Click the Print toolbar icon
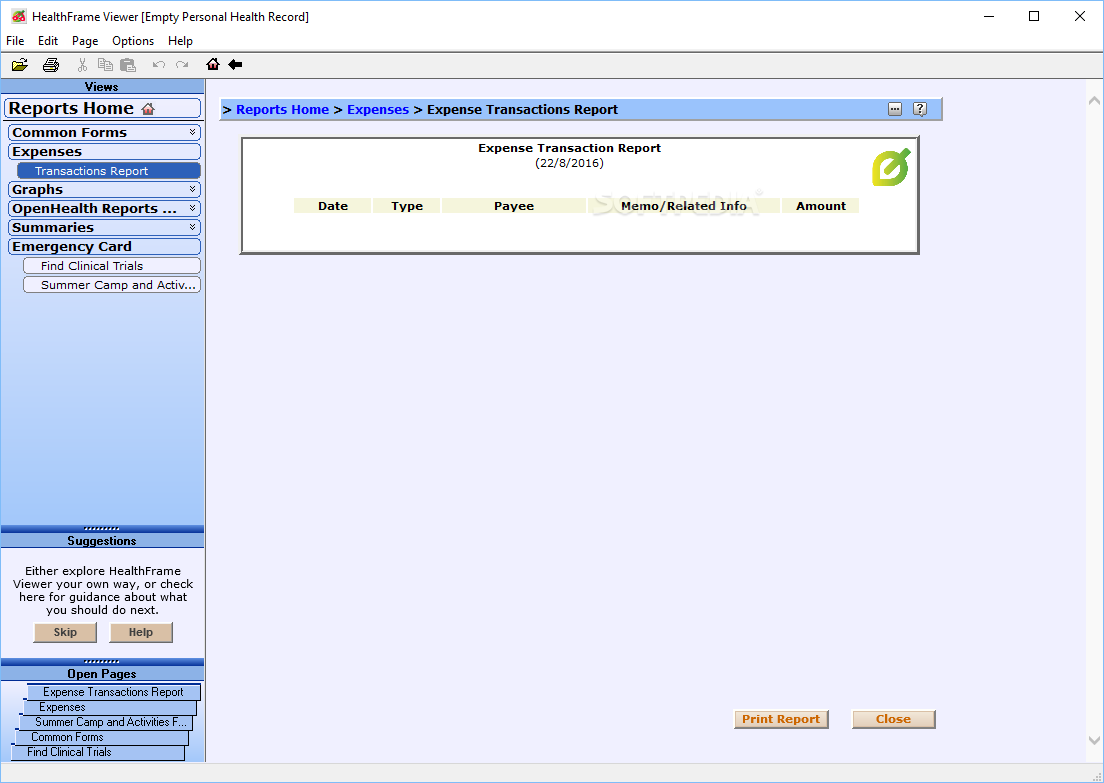Viewport: 1104px width, 783px height. pos(51,65)
